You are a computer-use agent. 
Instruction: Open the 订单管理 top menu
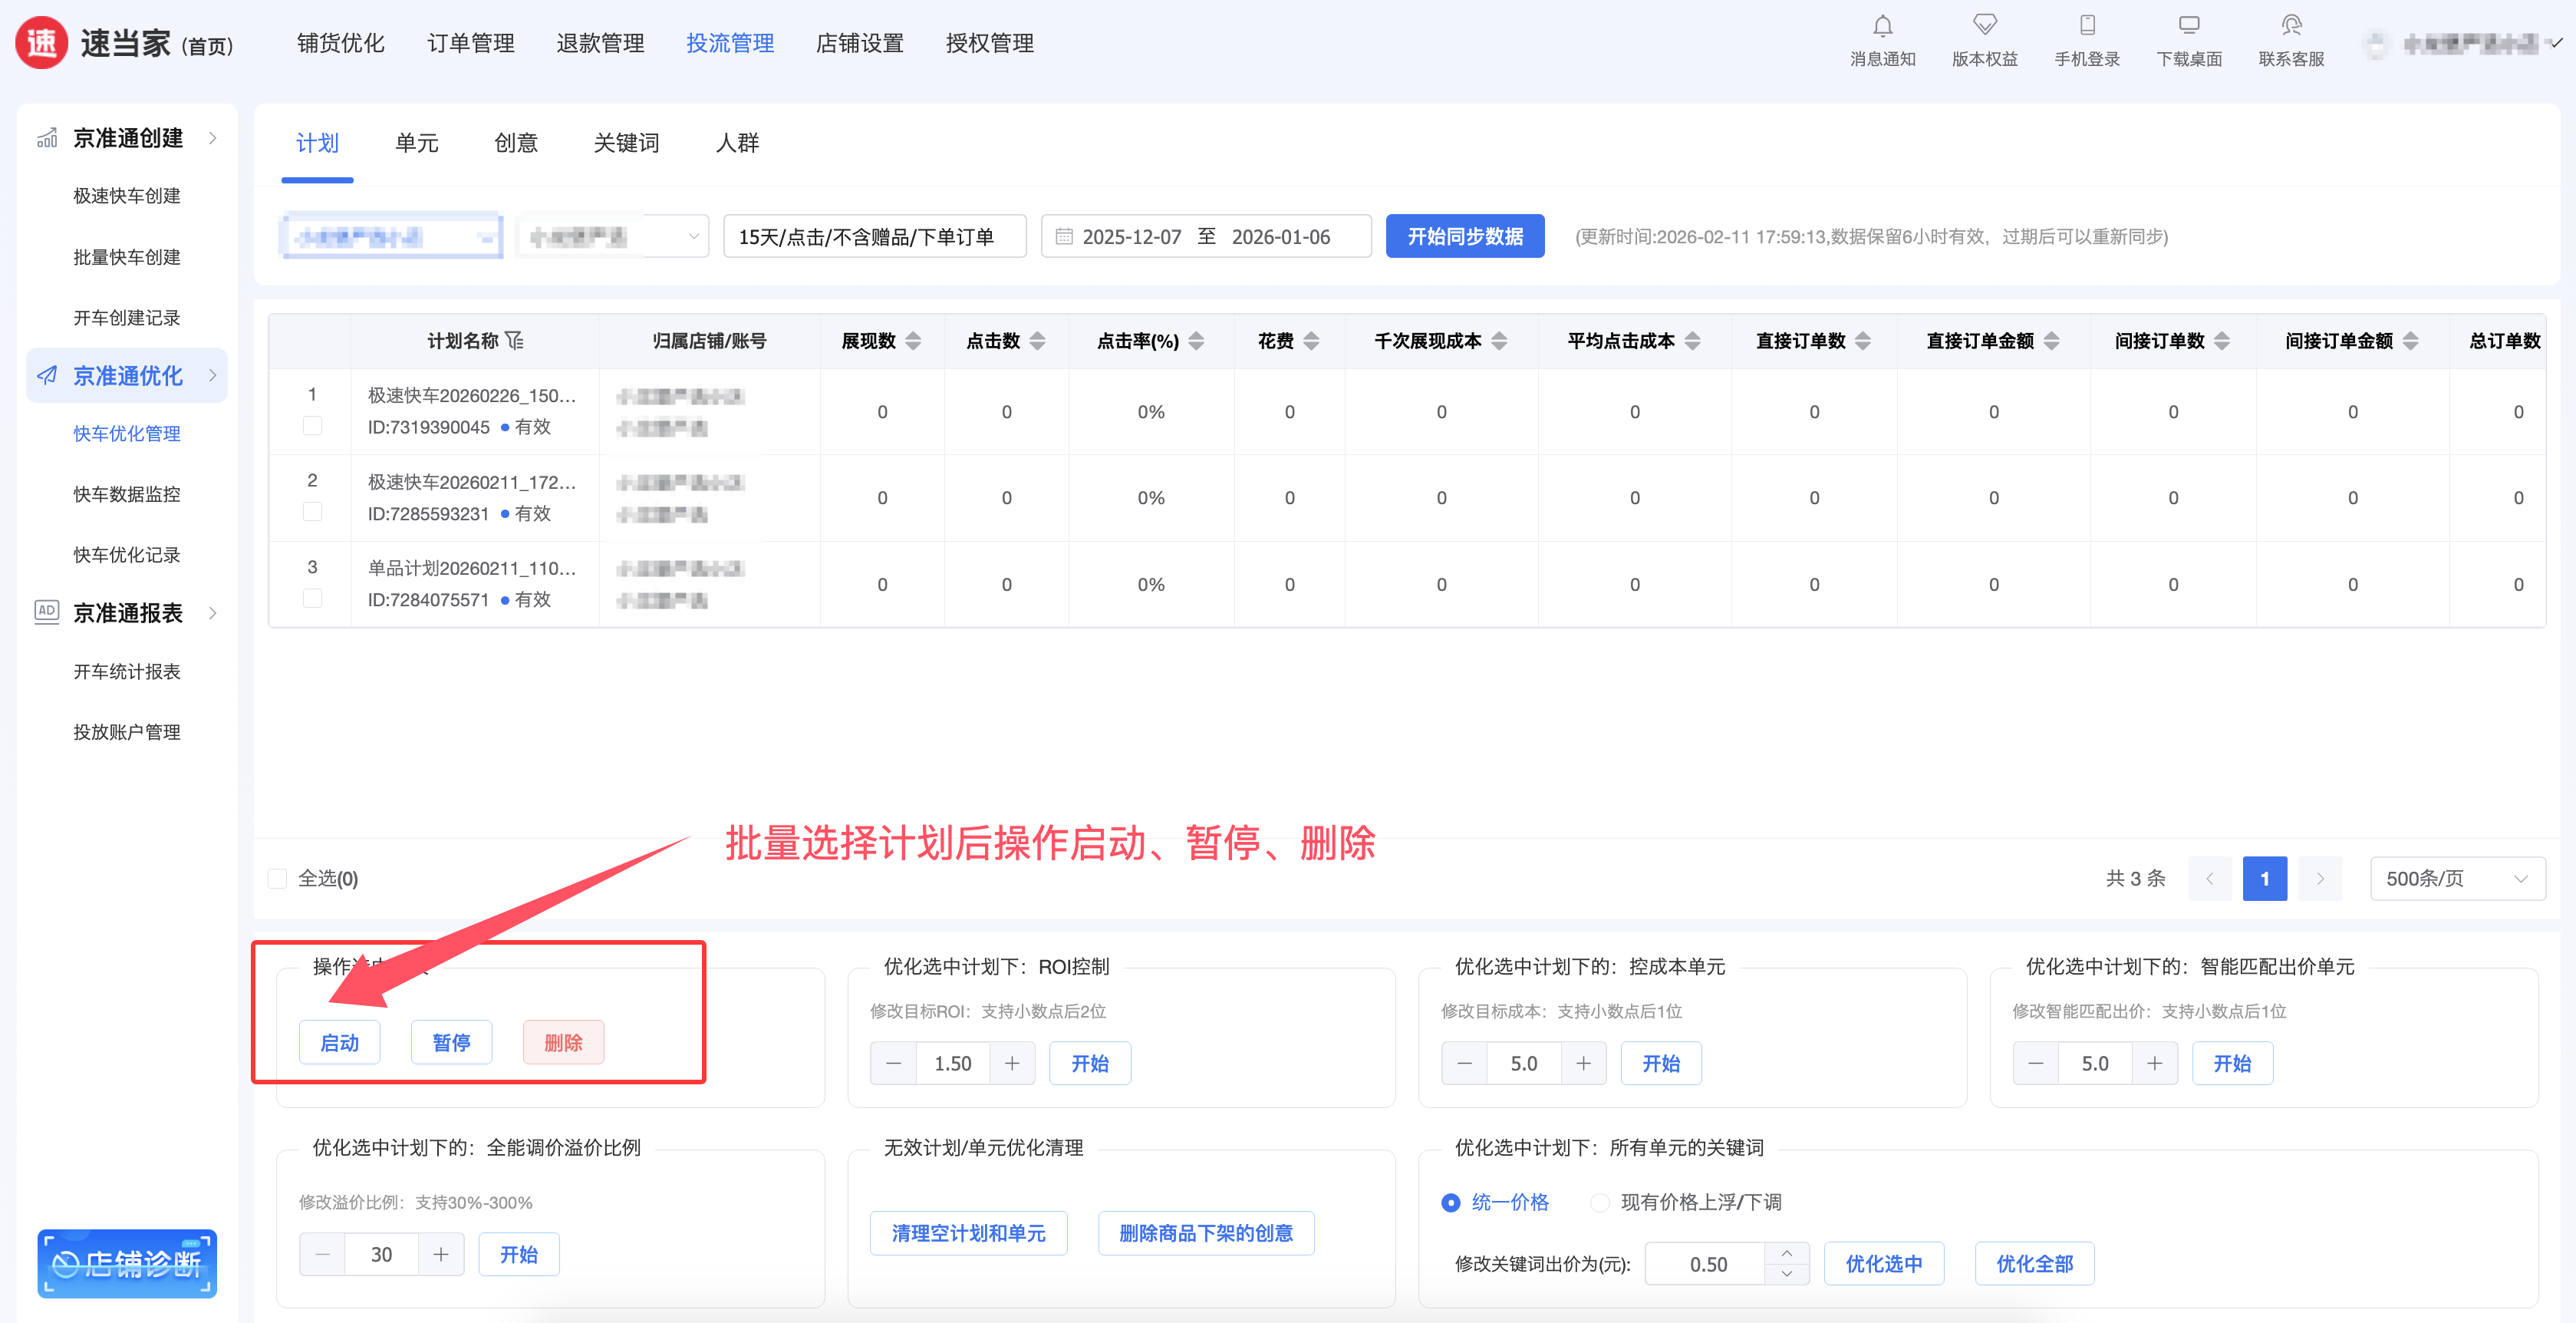470,43
